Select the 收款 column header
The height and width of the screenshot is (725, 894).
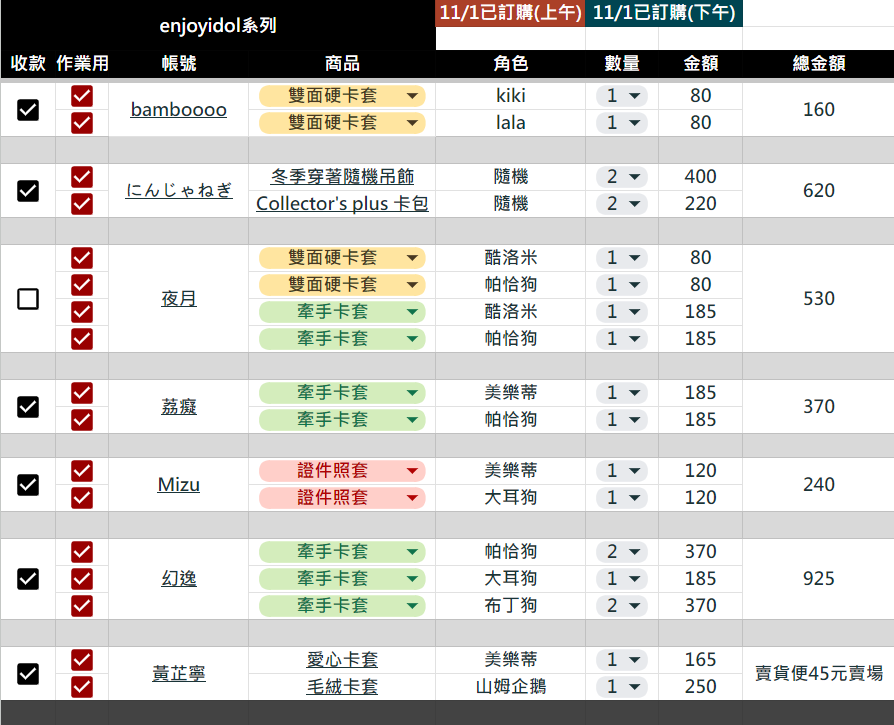point(28,63)
